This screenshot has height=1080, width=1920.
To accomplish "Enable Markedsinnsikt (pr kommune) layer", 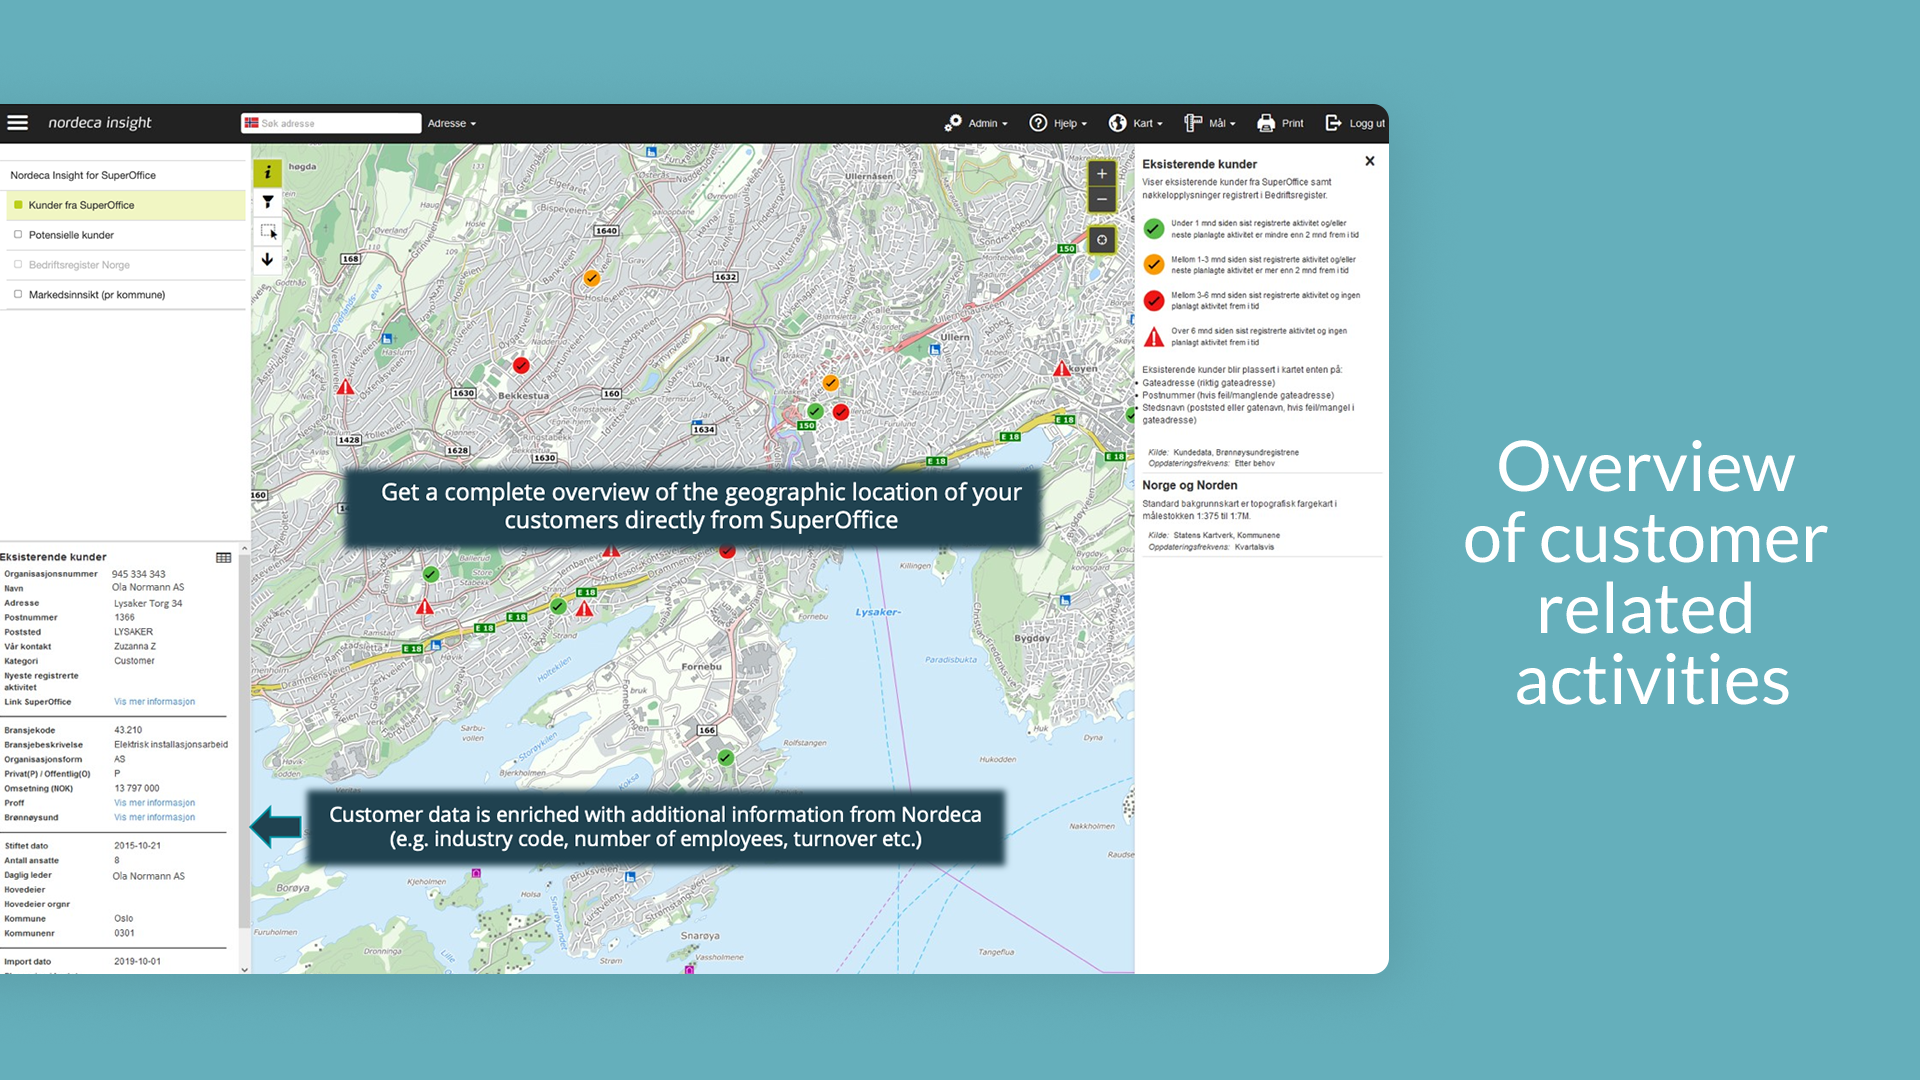I will 18,295.
